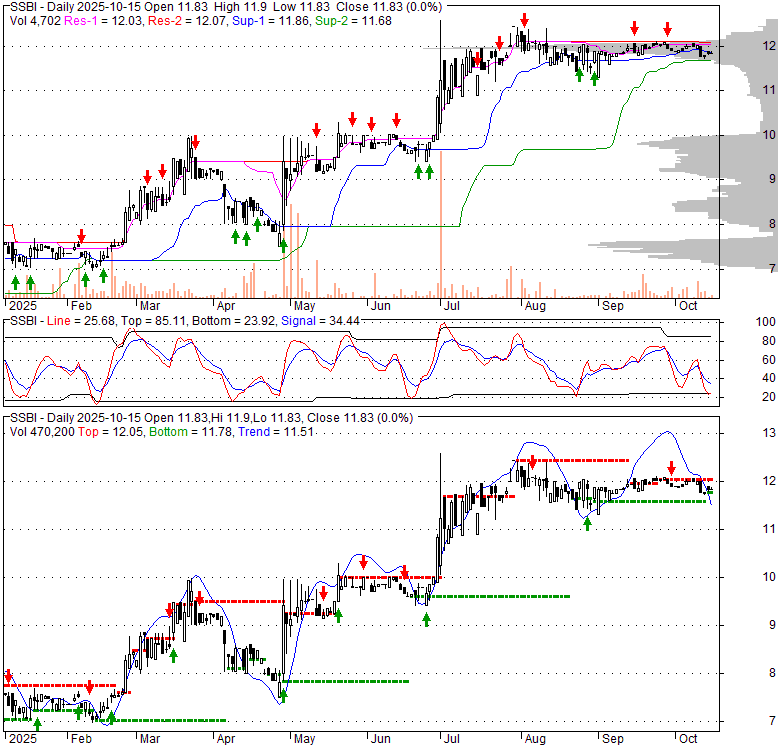The image size is (780, 745).
Task: Click the 100 mark on oscillator axis
Action: [x=766, y=322]
